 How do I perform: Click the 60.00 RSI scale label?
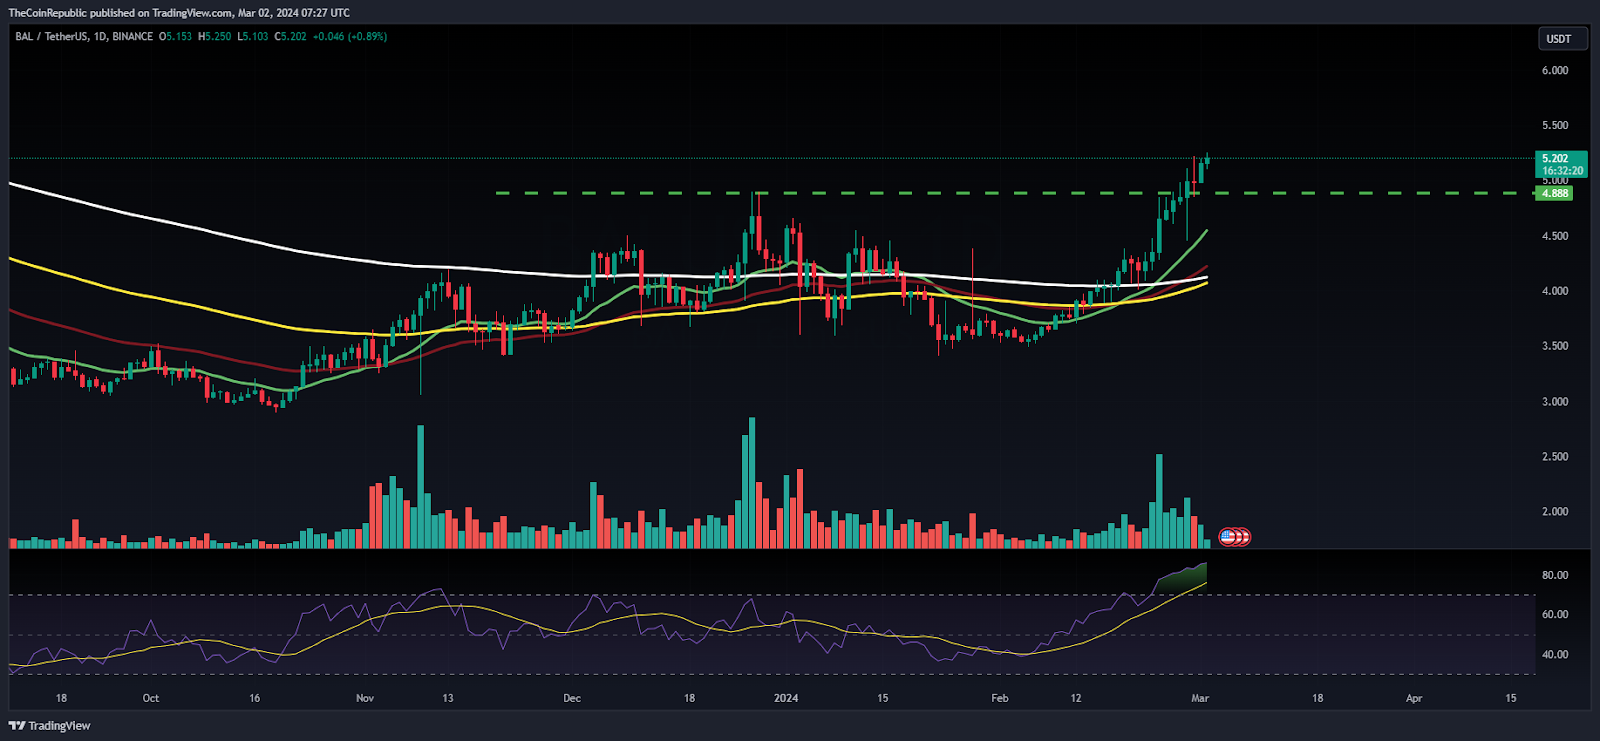(x=1555, y=615)
